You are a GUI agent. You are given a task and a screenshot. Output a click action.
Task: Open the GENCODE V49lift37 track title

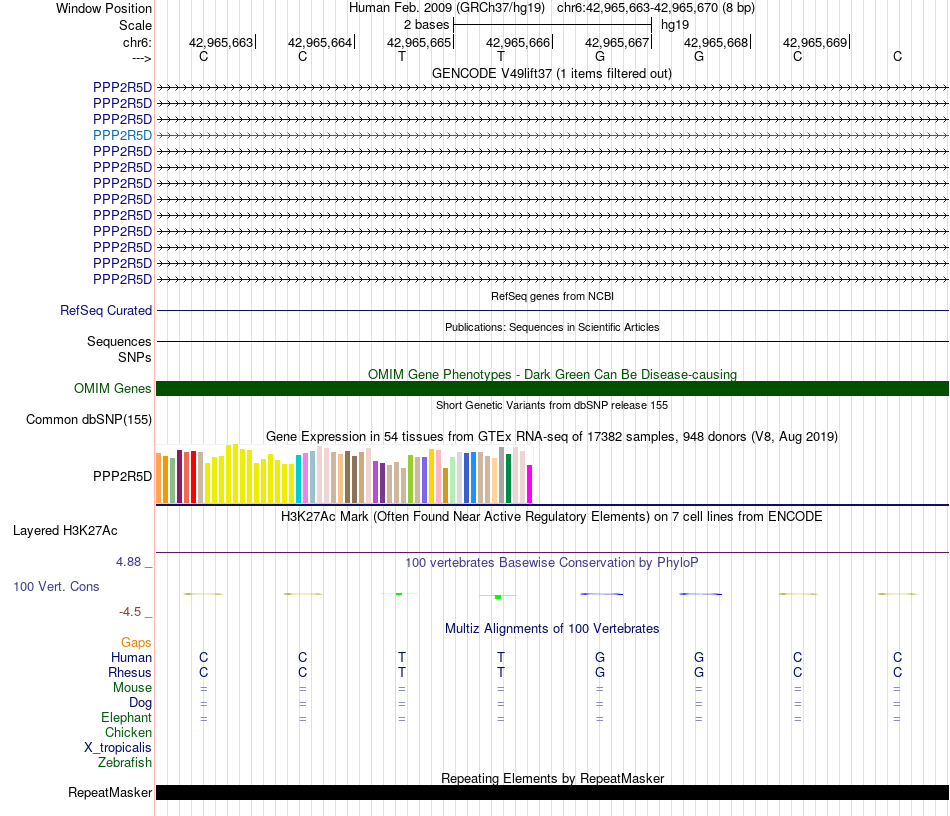(x=552, y=73)
